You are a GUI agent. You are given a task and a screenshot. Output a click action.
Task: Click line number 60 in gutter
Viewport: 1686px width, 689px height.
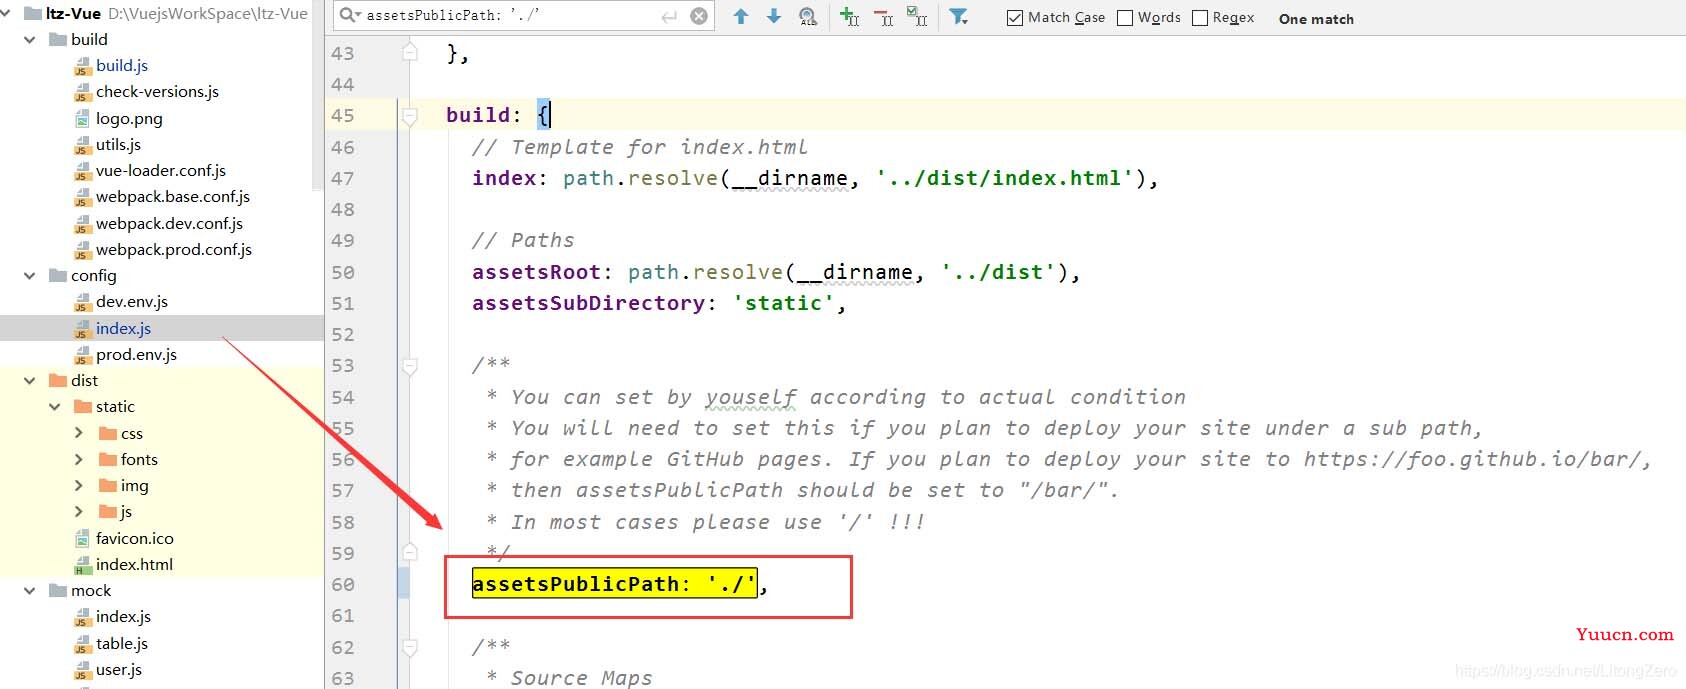point(343,584)
